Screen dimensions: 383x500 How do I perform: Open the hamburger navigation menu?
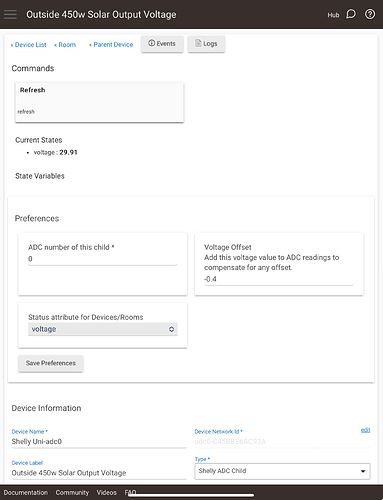tap(10, 14)
